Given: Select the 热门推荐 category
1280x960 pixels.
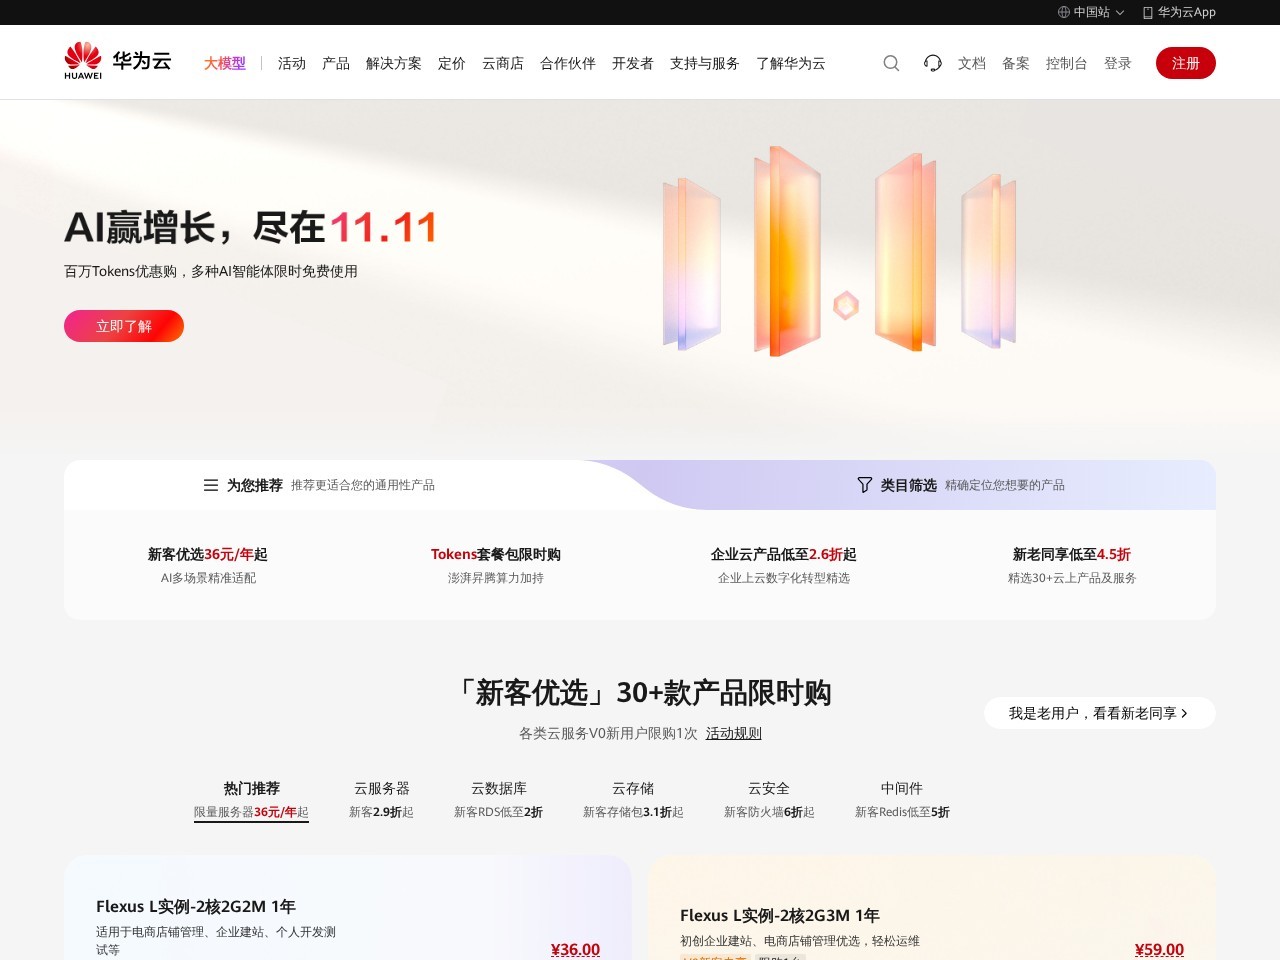Looking at the screenshot, I should coord(251,788).
